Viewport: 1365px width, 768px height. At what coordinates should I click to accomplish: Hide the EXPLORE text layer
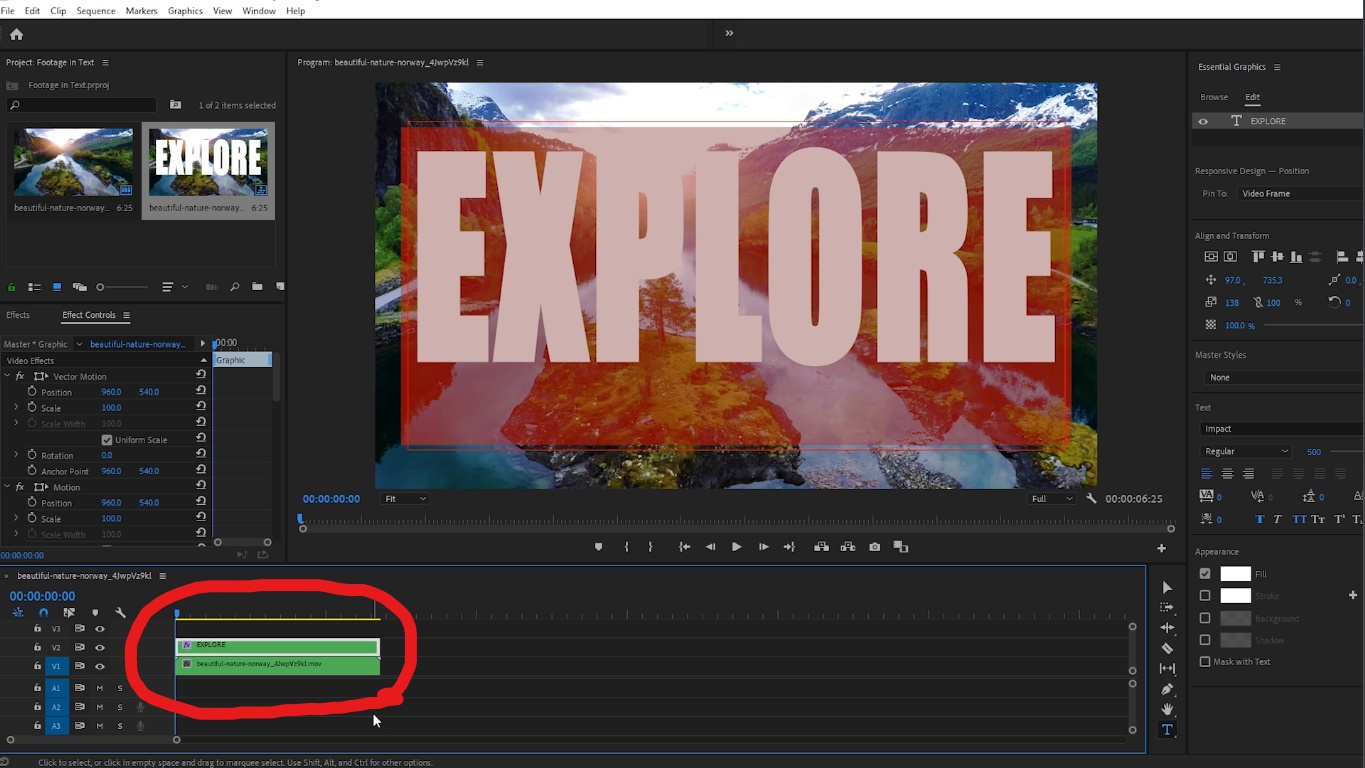[x=1203, y=121]
